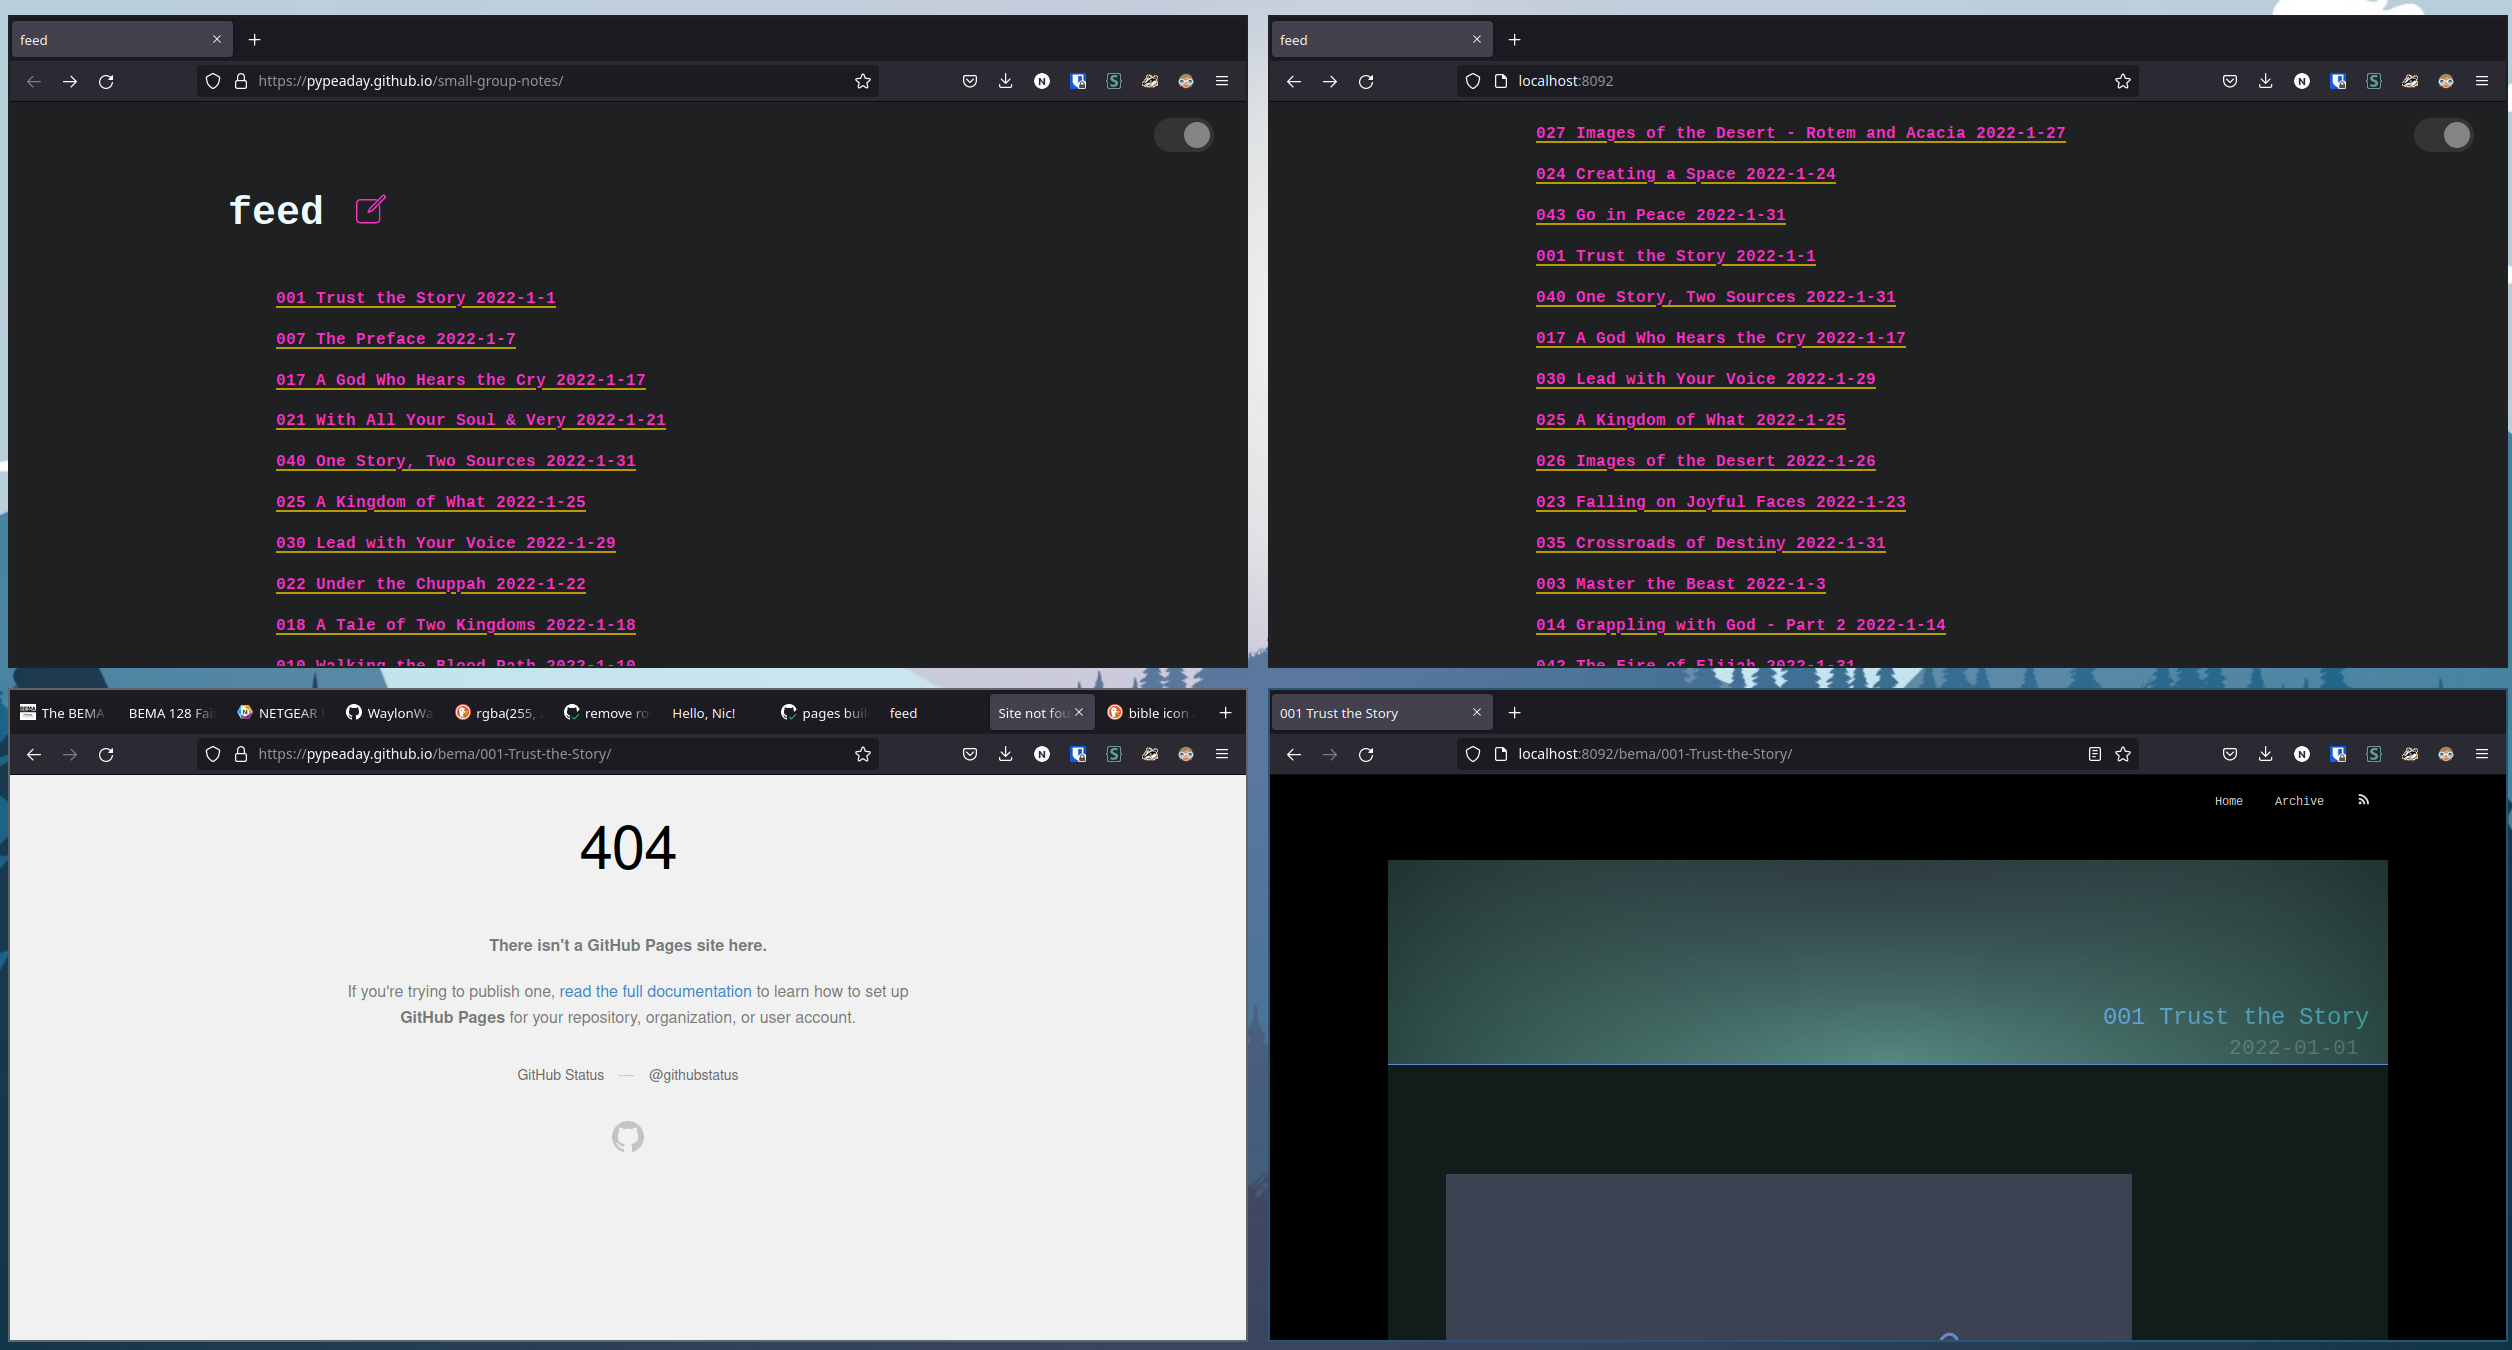Open the padlock site security dropdown
Viewport: 2512px width, 1350px height.
pos(239,81)
